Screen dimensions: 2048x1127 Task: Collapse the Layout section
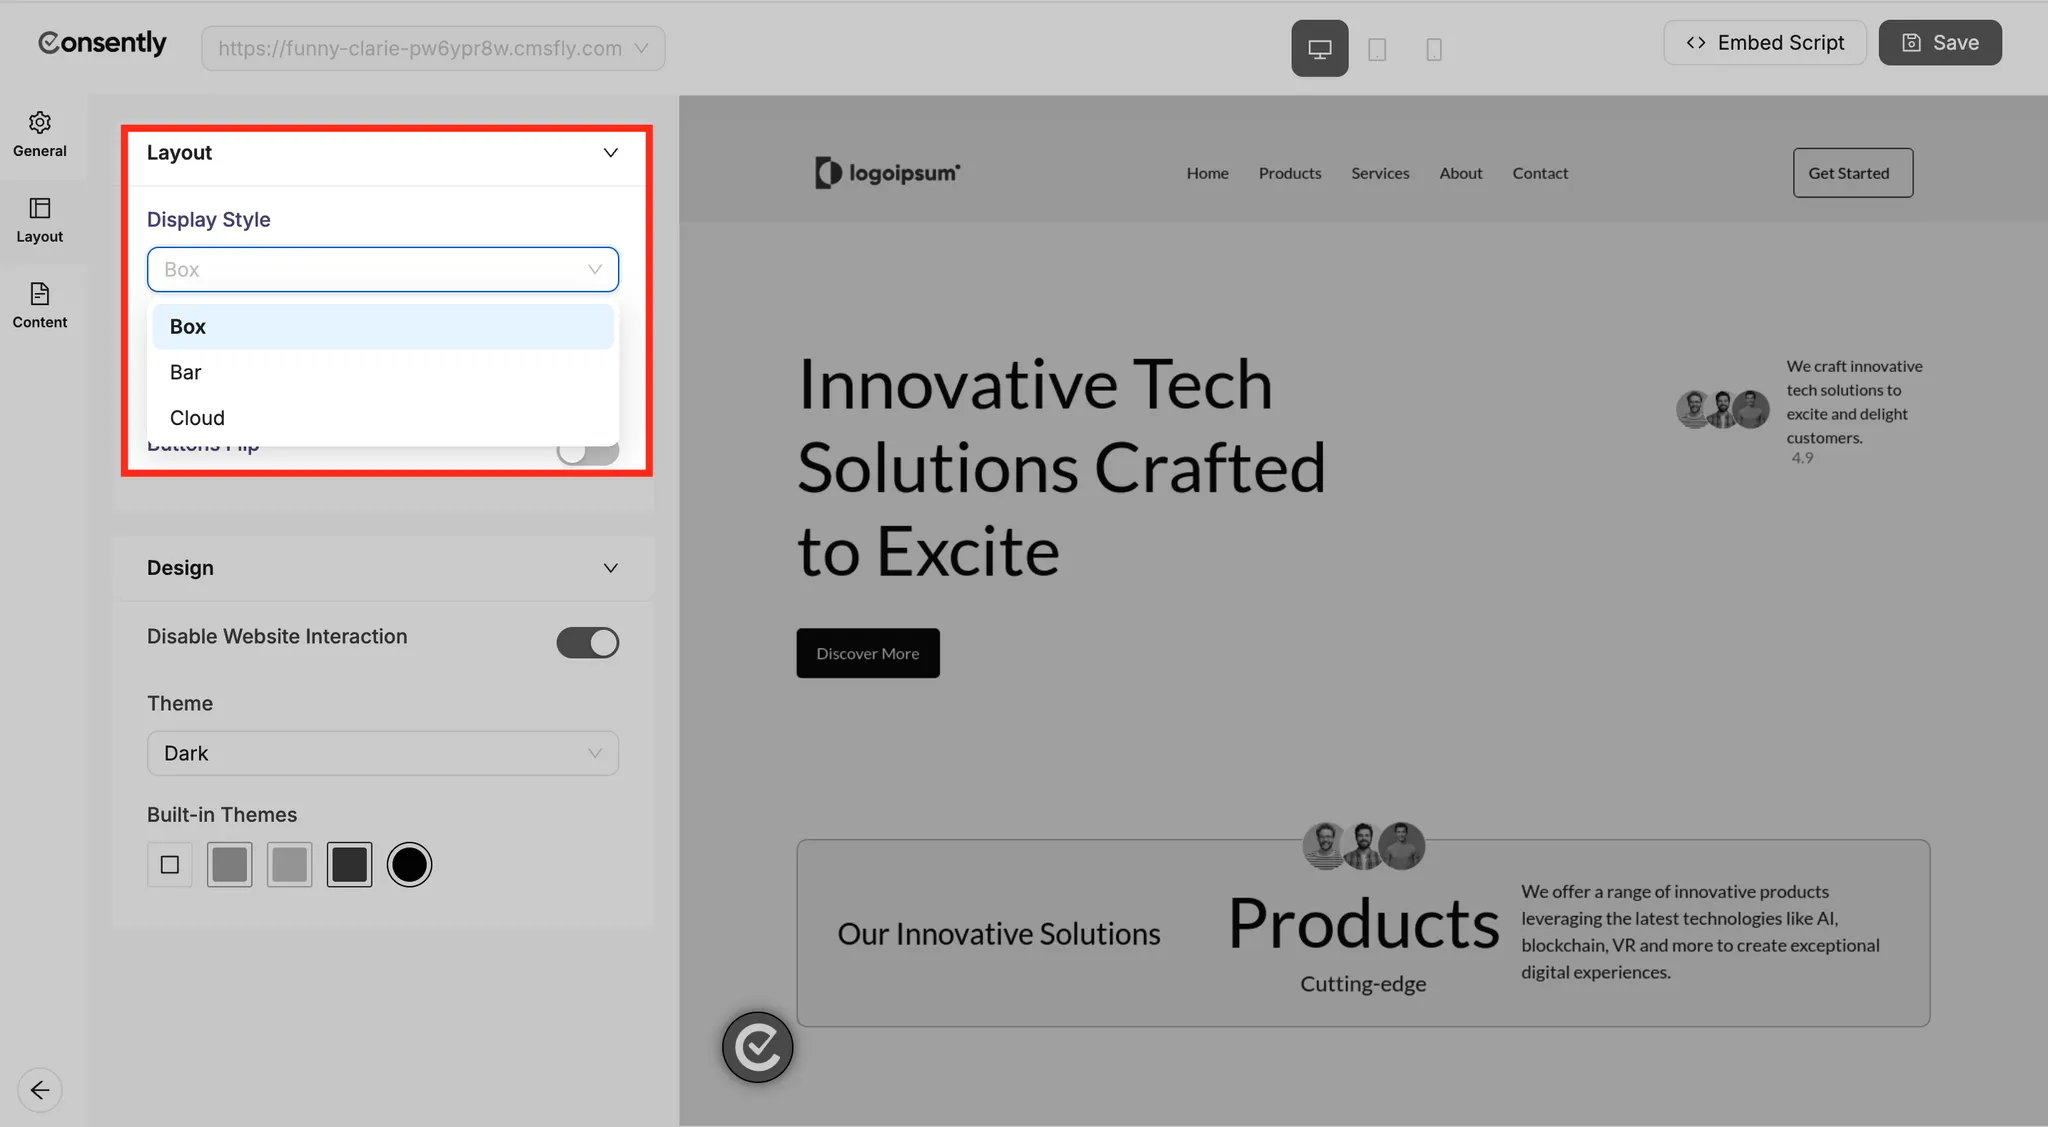(x=610, y=153)
